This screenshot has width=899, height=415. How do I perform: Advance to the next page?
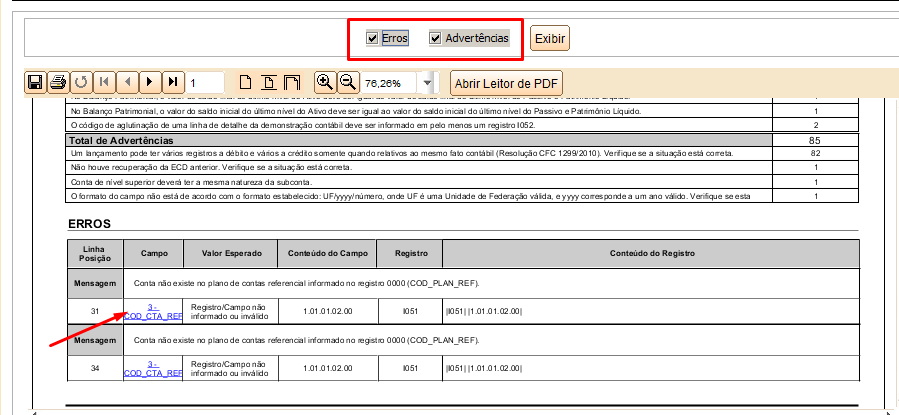(150, 82)
